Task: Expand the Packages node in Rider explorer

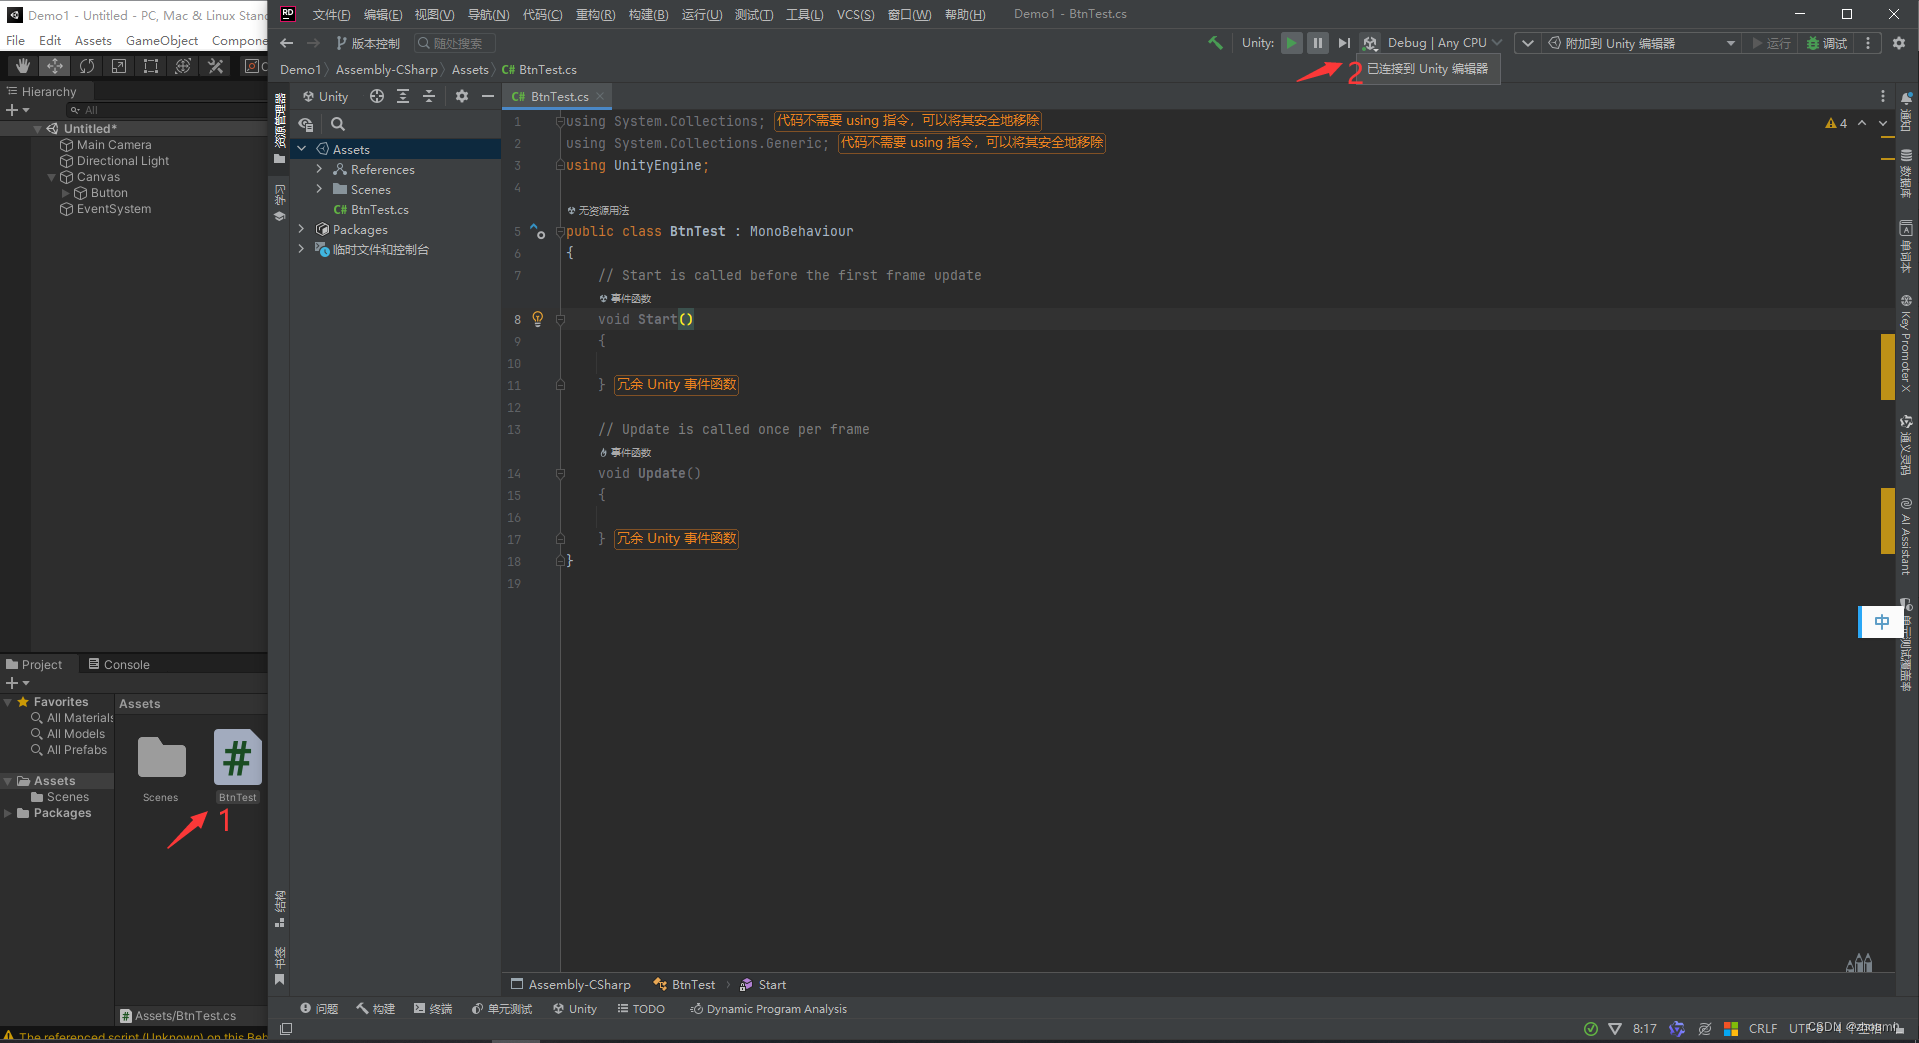Action: point(302,229)
